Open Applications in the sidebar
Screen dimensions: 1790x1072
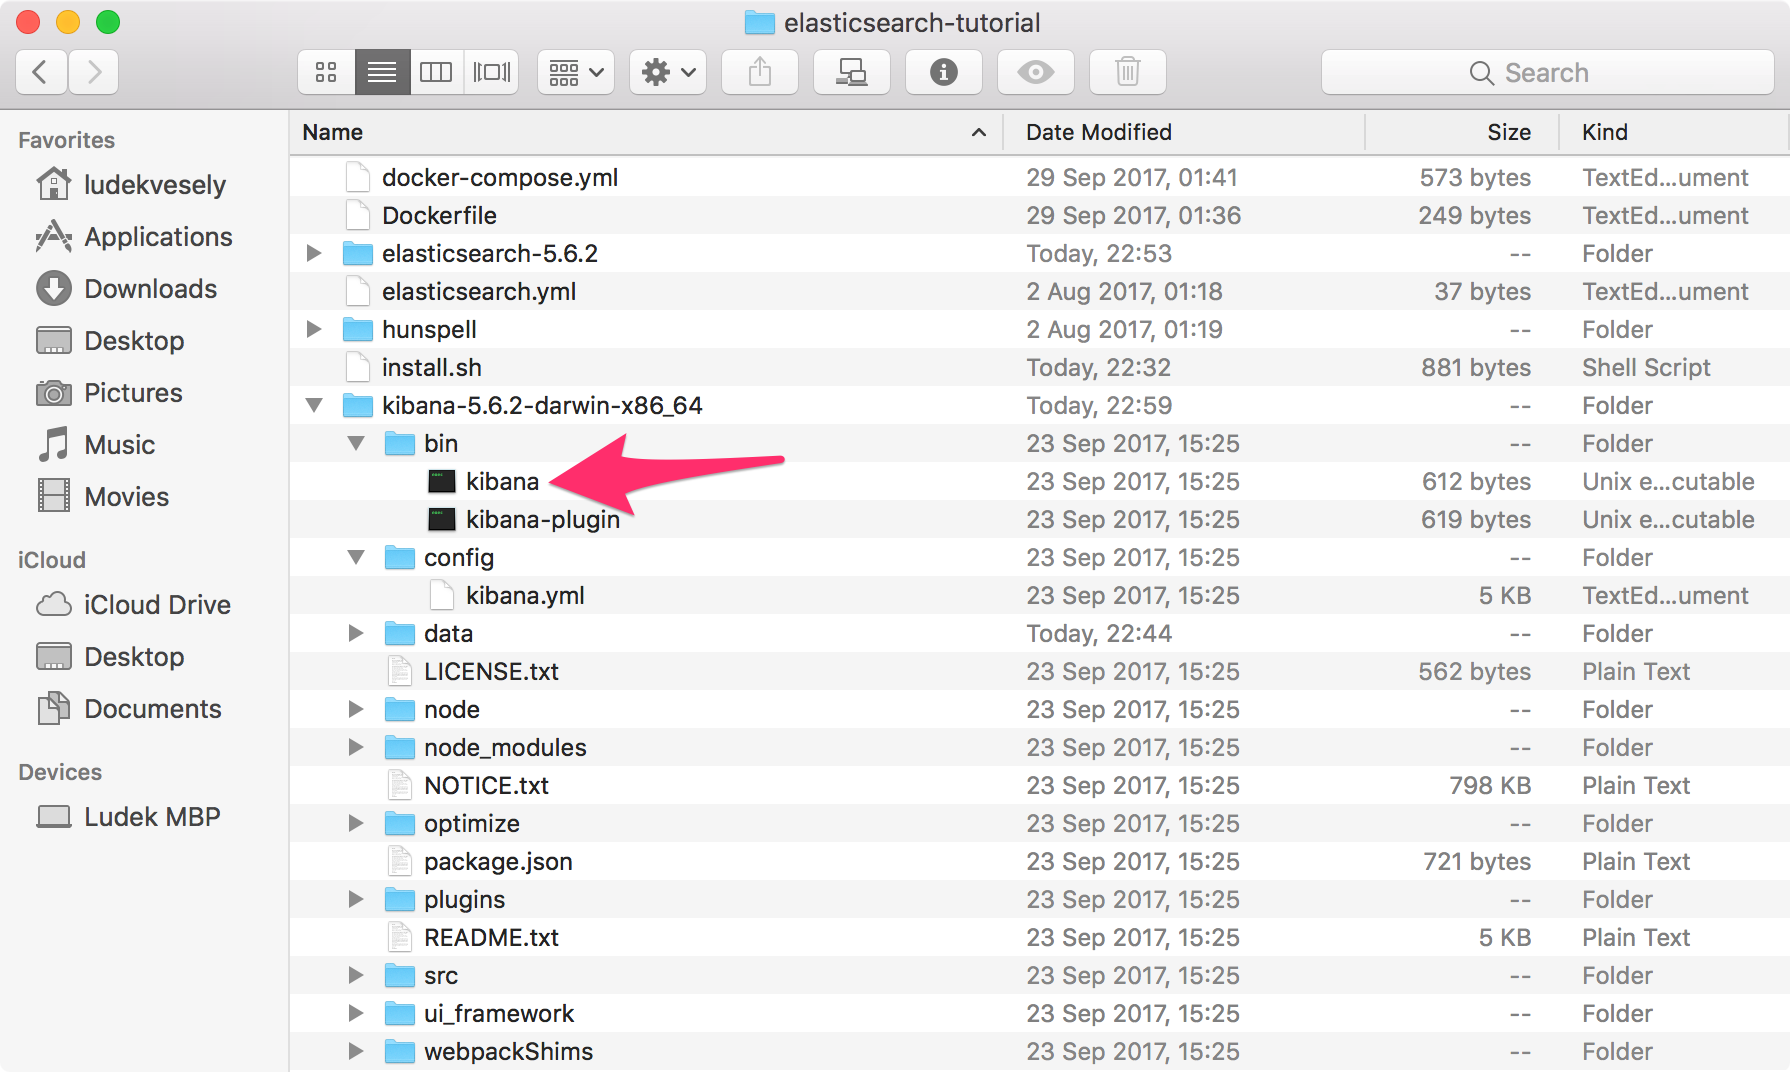(134, 237)
